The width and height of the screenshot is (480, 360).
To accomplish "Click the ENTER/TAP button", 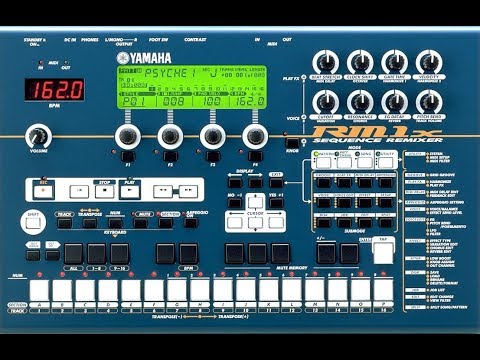I will click(x=383, y=253).
